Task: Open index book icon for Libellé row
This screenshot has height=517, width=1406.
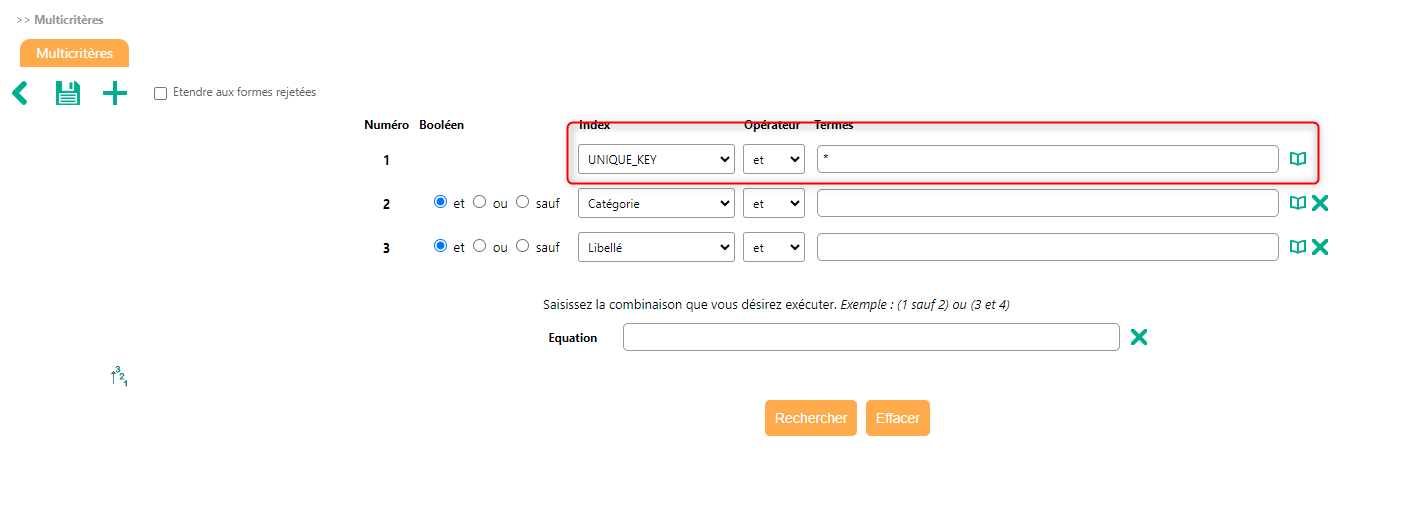Action: 1297,247
